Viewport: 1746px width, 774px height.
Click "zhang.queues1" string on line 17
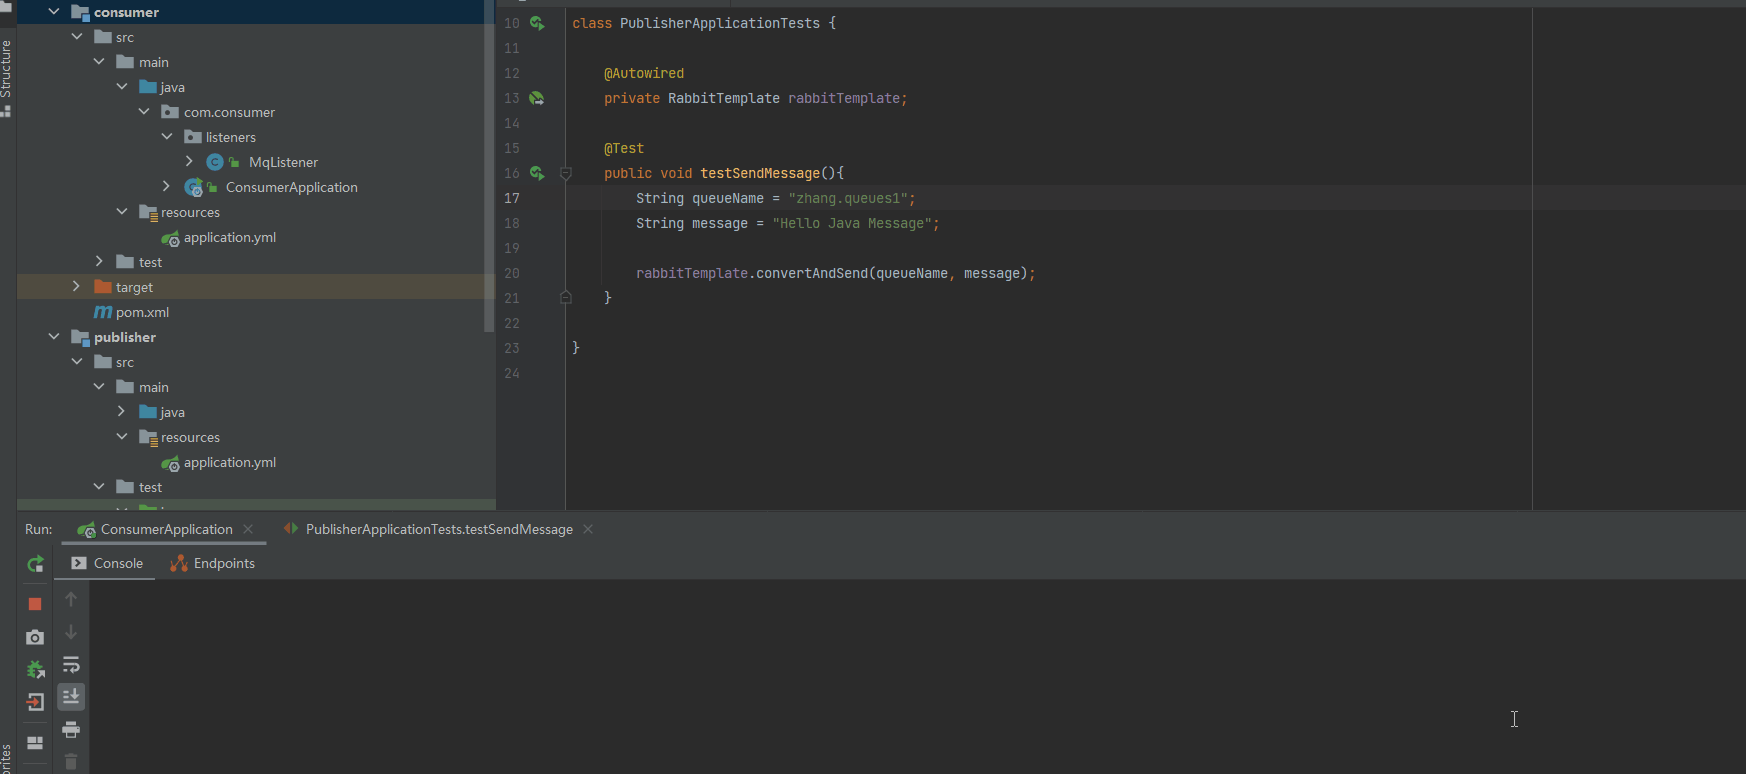[x=847, y=198]
